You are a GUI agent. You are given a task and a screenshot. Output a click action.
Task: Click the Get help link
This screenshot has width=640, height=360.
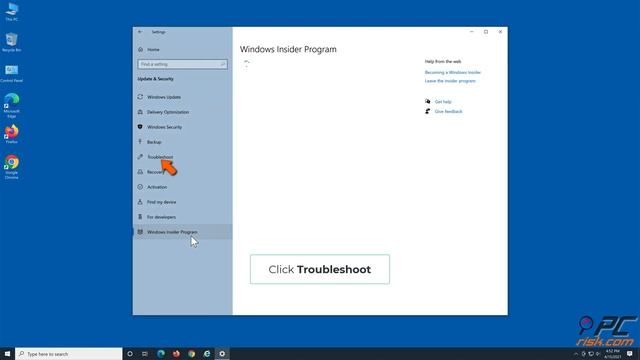(443, 102)
